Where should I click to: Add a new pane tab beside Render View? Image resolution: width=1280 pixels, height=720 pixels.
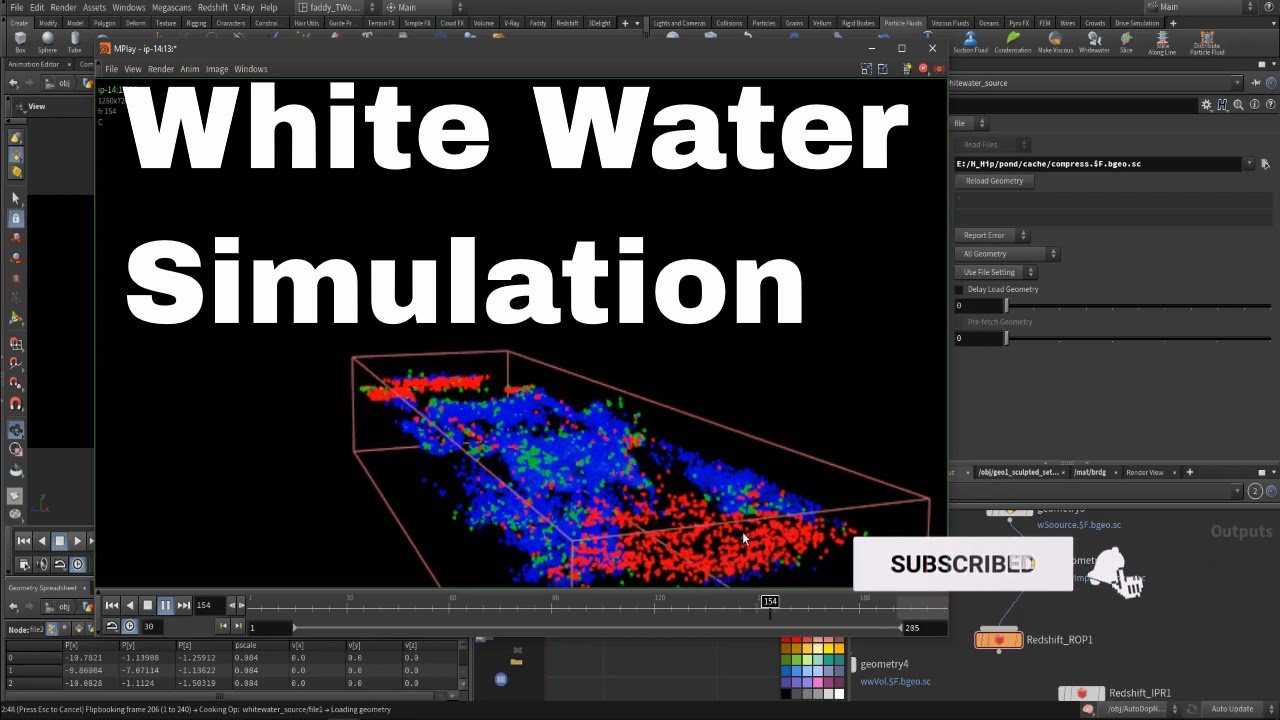[1189, 472]
